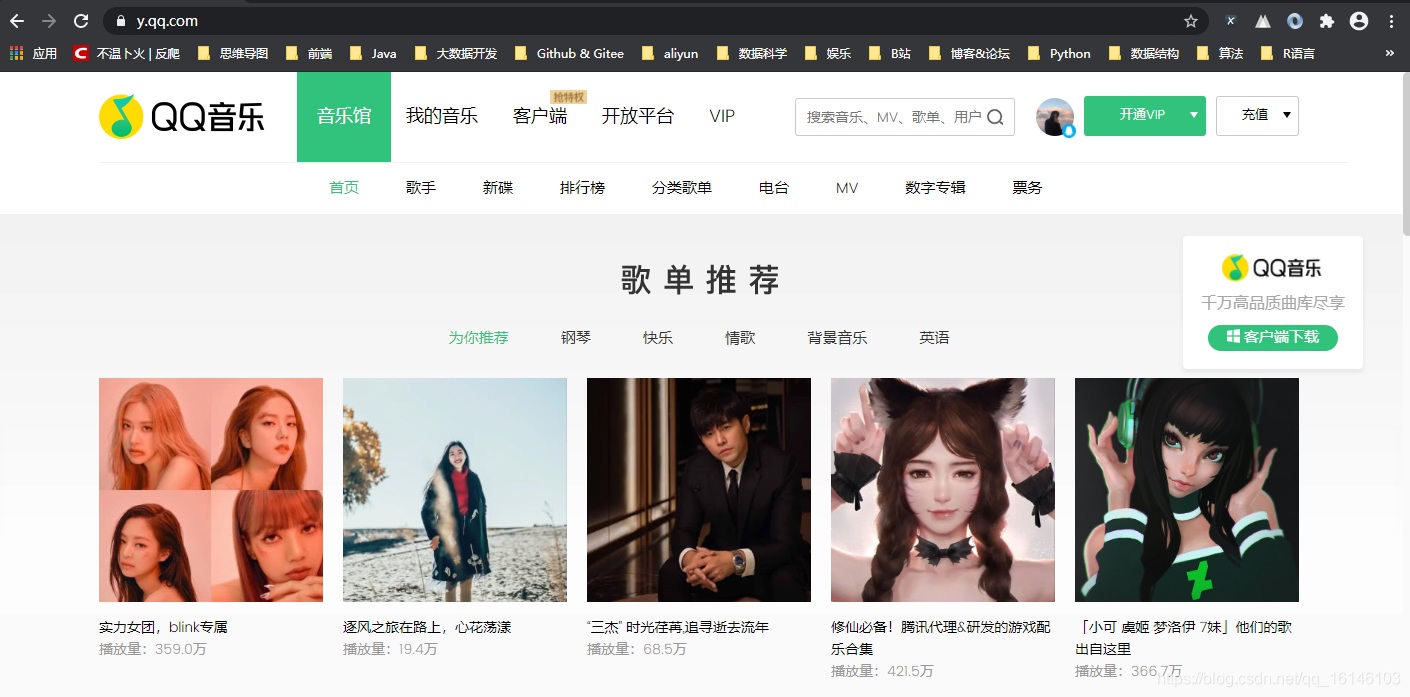Click the browser forward arrow
This screenshot has width=1410, height=697.
pos(49,21)
